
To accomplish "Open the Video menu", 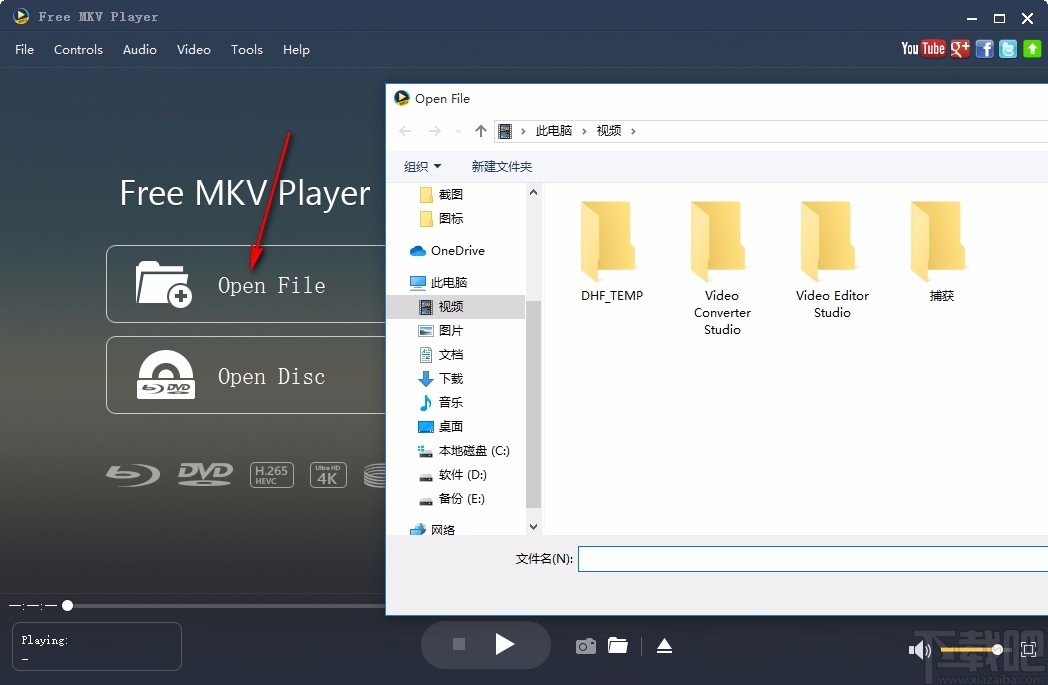I will (194, 49).
